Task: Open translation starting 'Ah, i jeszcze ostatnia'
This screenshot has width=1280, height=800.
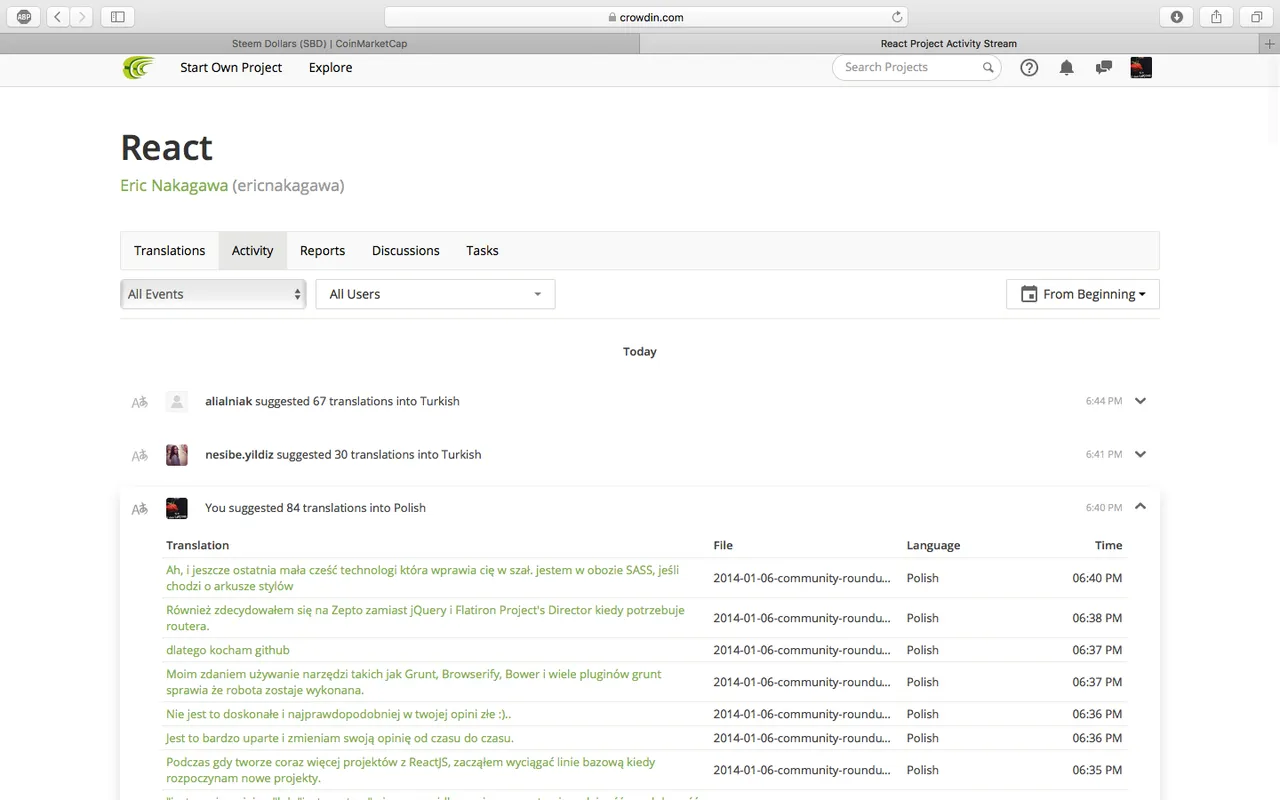Action: pyautogui.click(x=423, y=578)
